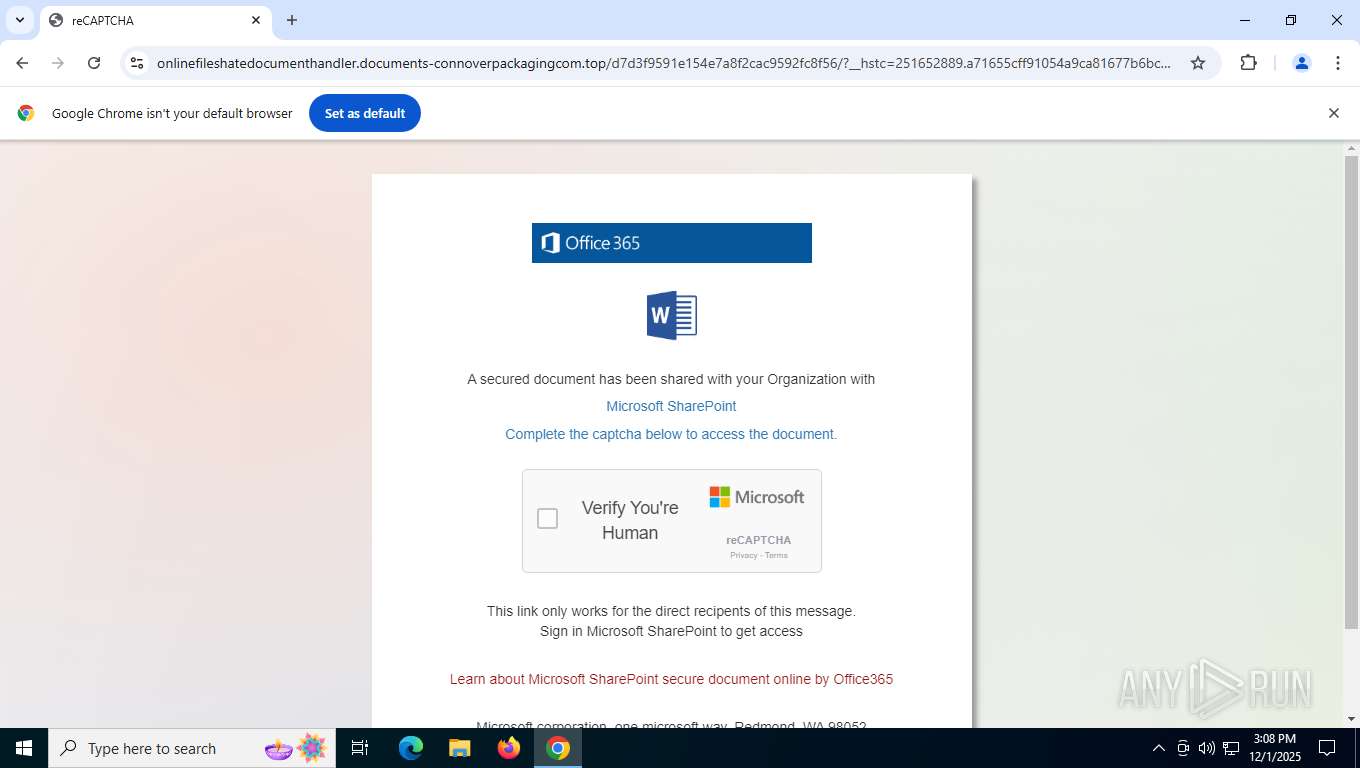Close the reCAPTCHA tab
This screenshot has width=1360, height=768.
(x=256, y=20)
